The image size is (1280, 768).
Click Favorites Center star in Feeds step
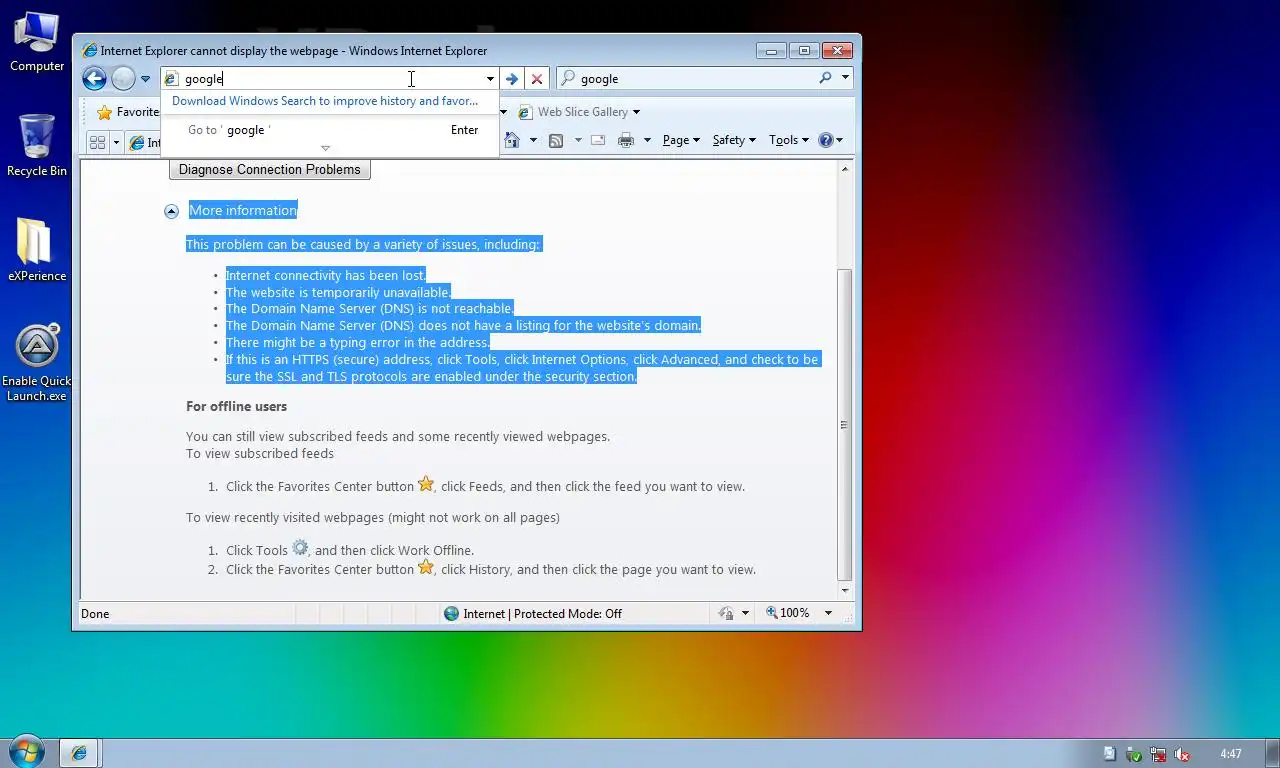coord(426,484)
